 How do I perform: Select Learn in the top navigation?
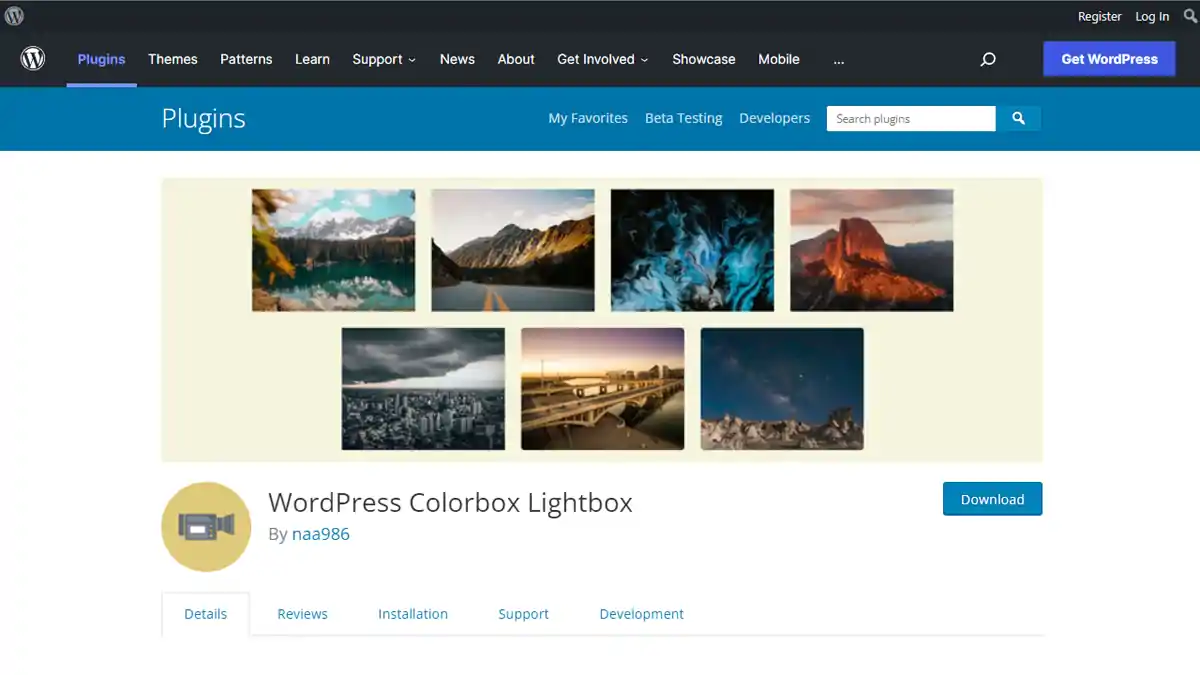[312, 59]
